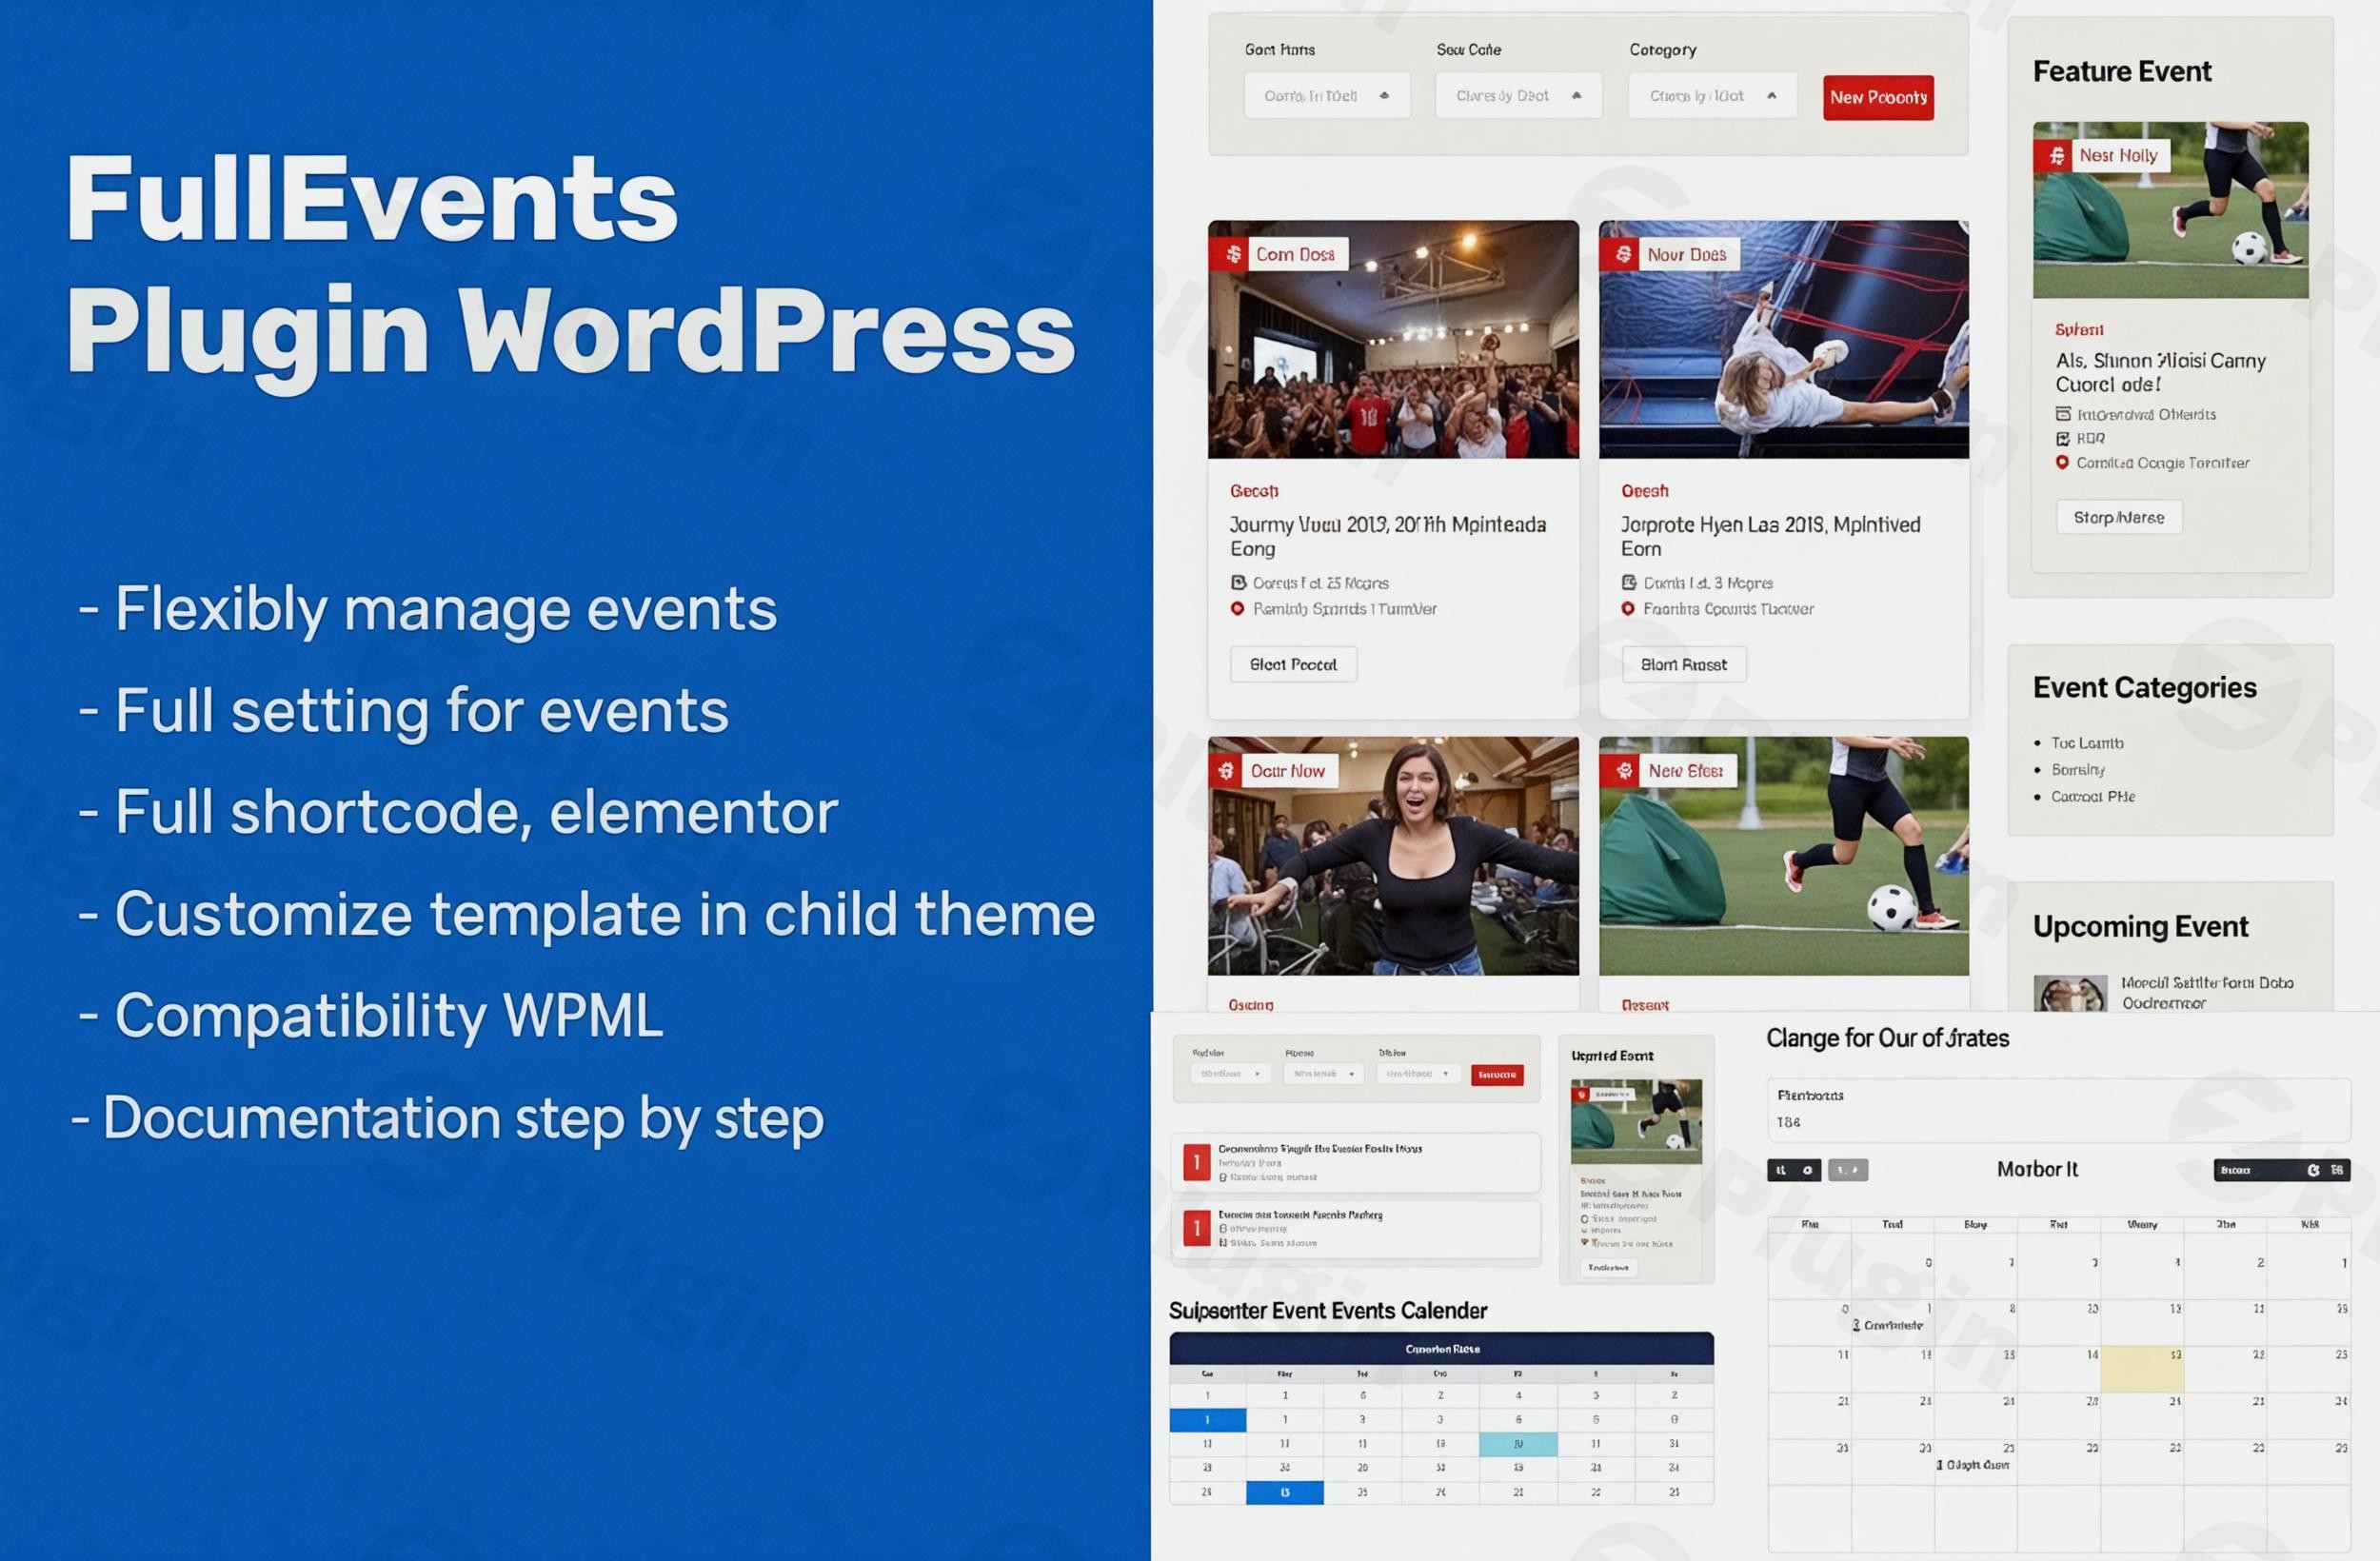The image size is (2380, 1561).
Task: Open the first 'Gom Roms' filter dropdown
Action: (1327, 96)
